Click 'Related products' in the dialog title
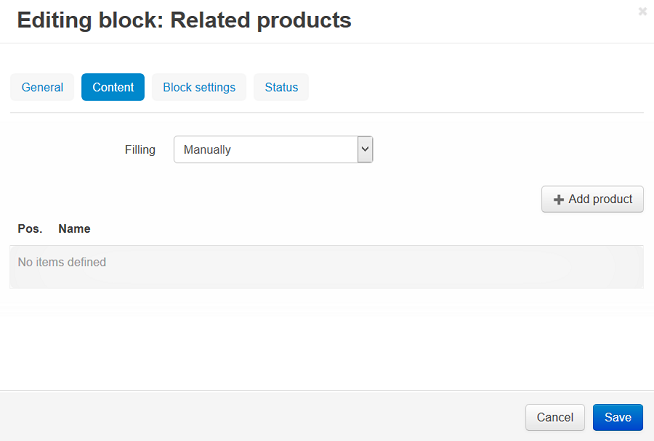 click(x=261, y=20)
